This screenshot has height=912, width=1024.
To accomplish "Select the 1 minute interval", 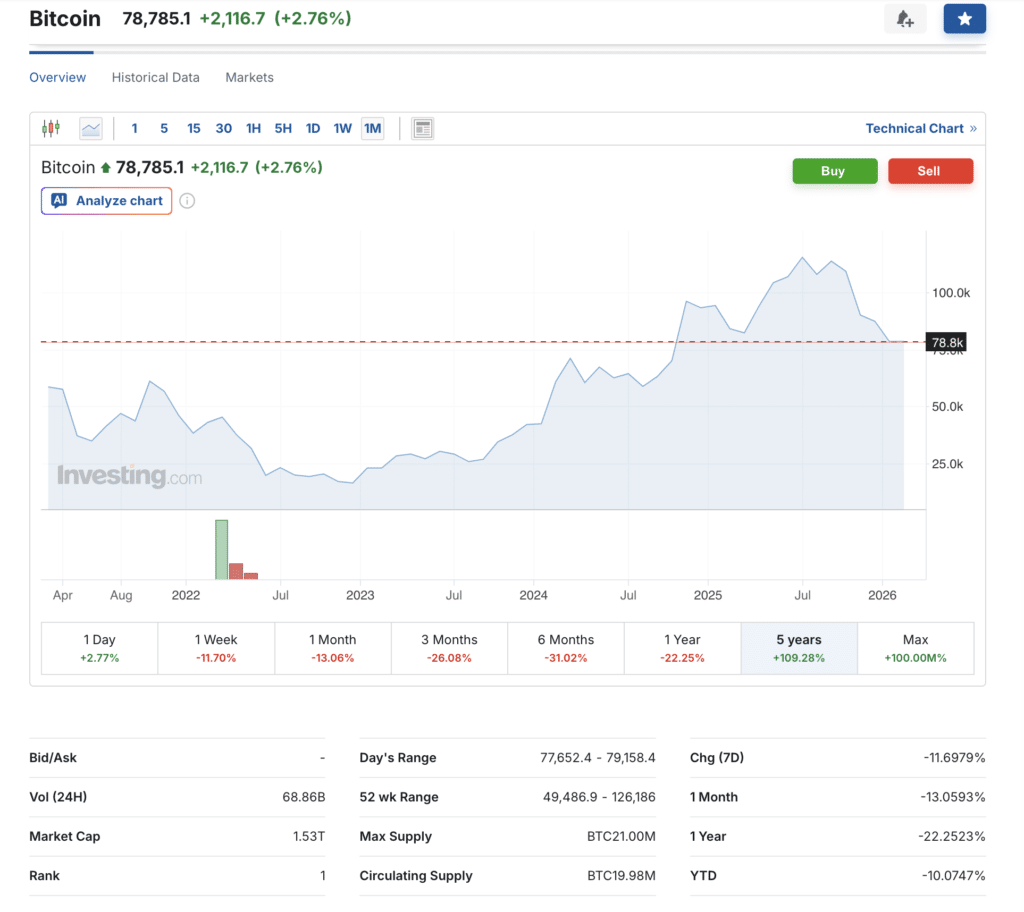I will pos(135,128).
